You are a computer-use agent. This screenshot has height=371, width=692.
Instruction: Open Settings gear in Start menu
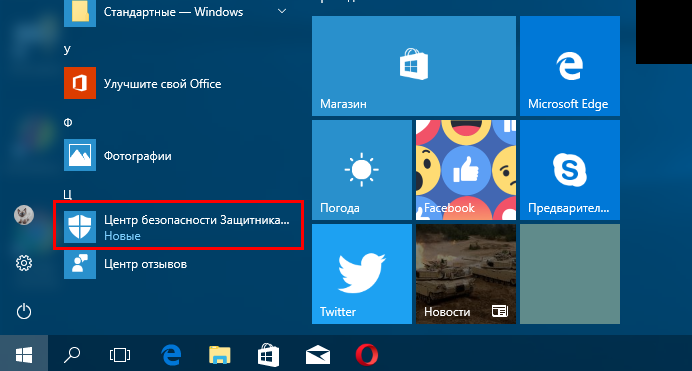click(24, 263)
